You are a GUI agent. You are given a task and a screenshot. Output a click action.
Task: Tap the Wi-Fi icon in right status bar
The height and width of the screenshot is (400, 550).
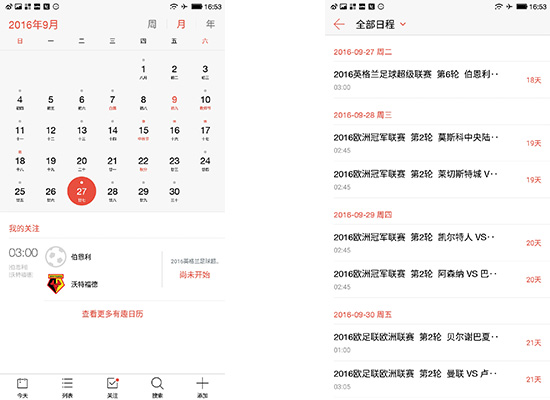(x=498, y=7)
